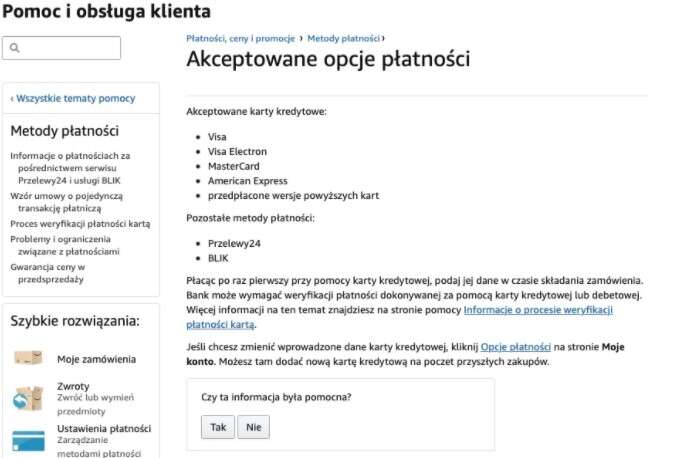Open Zwroty quick solution link
Viewport: 679px width, 458px height.
click(73, 385)
